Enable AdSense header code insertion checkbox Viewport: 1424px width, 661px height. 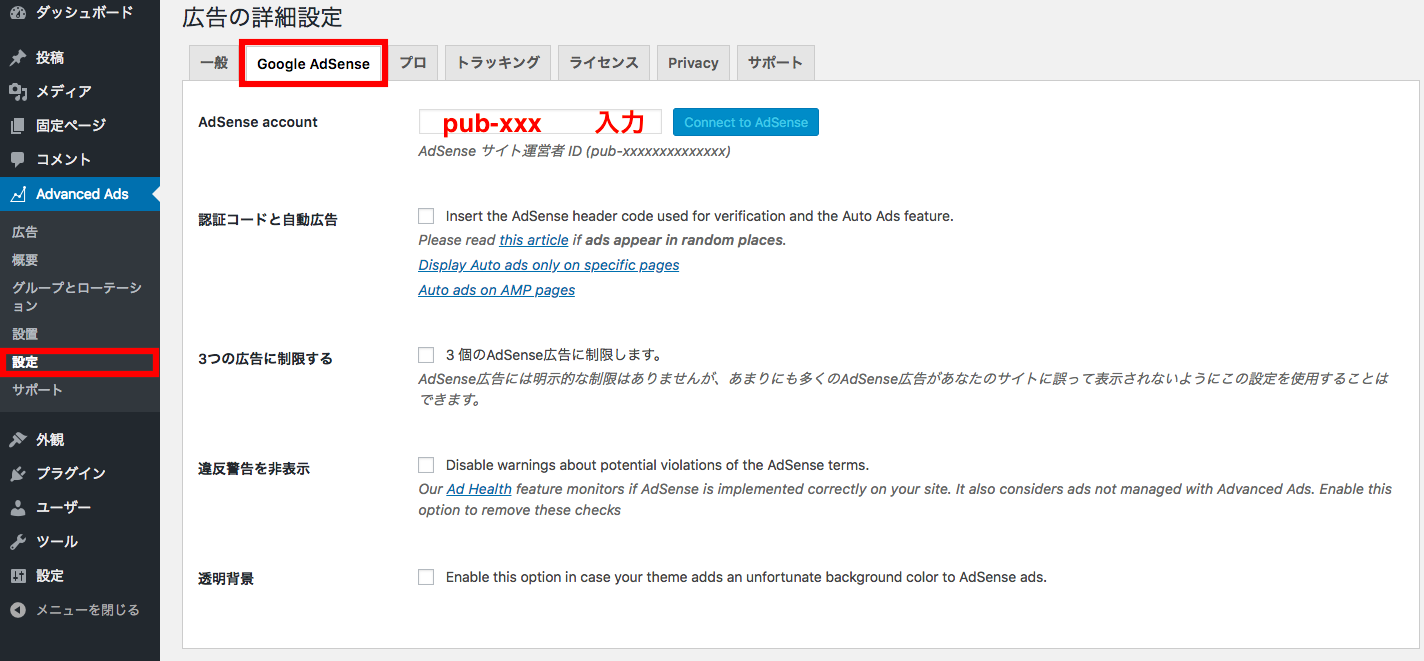coord(426,216)
